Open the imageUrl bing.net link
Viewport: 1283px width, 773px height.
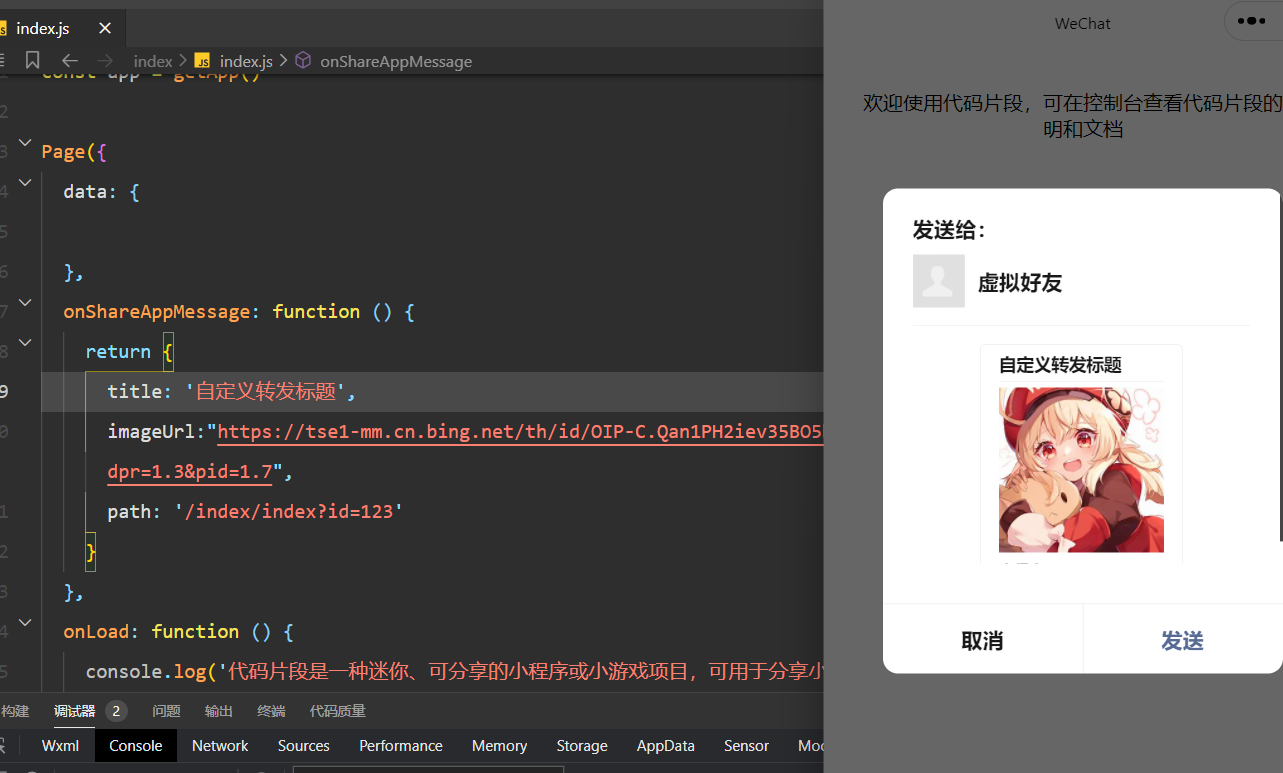(520, 431)
